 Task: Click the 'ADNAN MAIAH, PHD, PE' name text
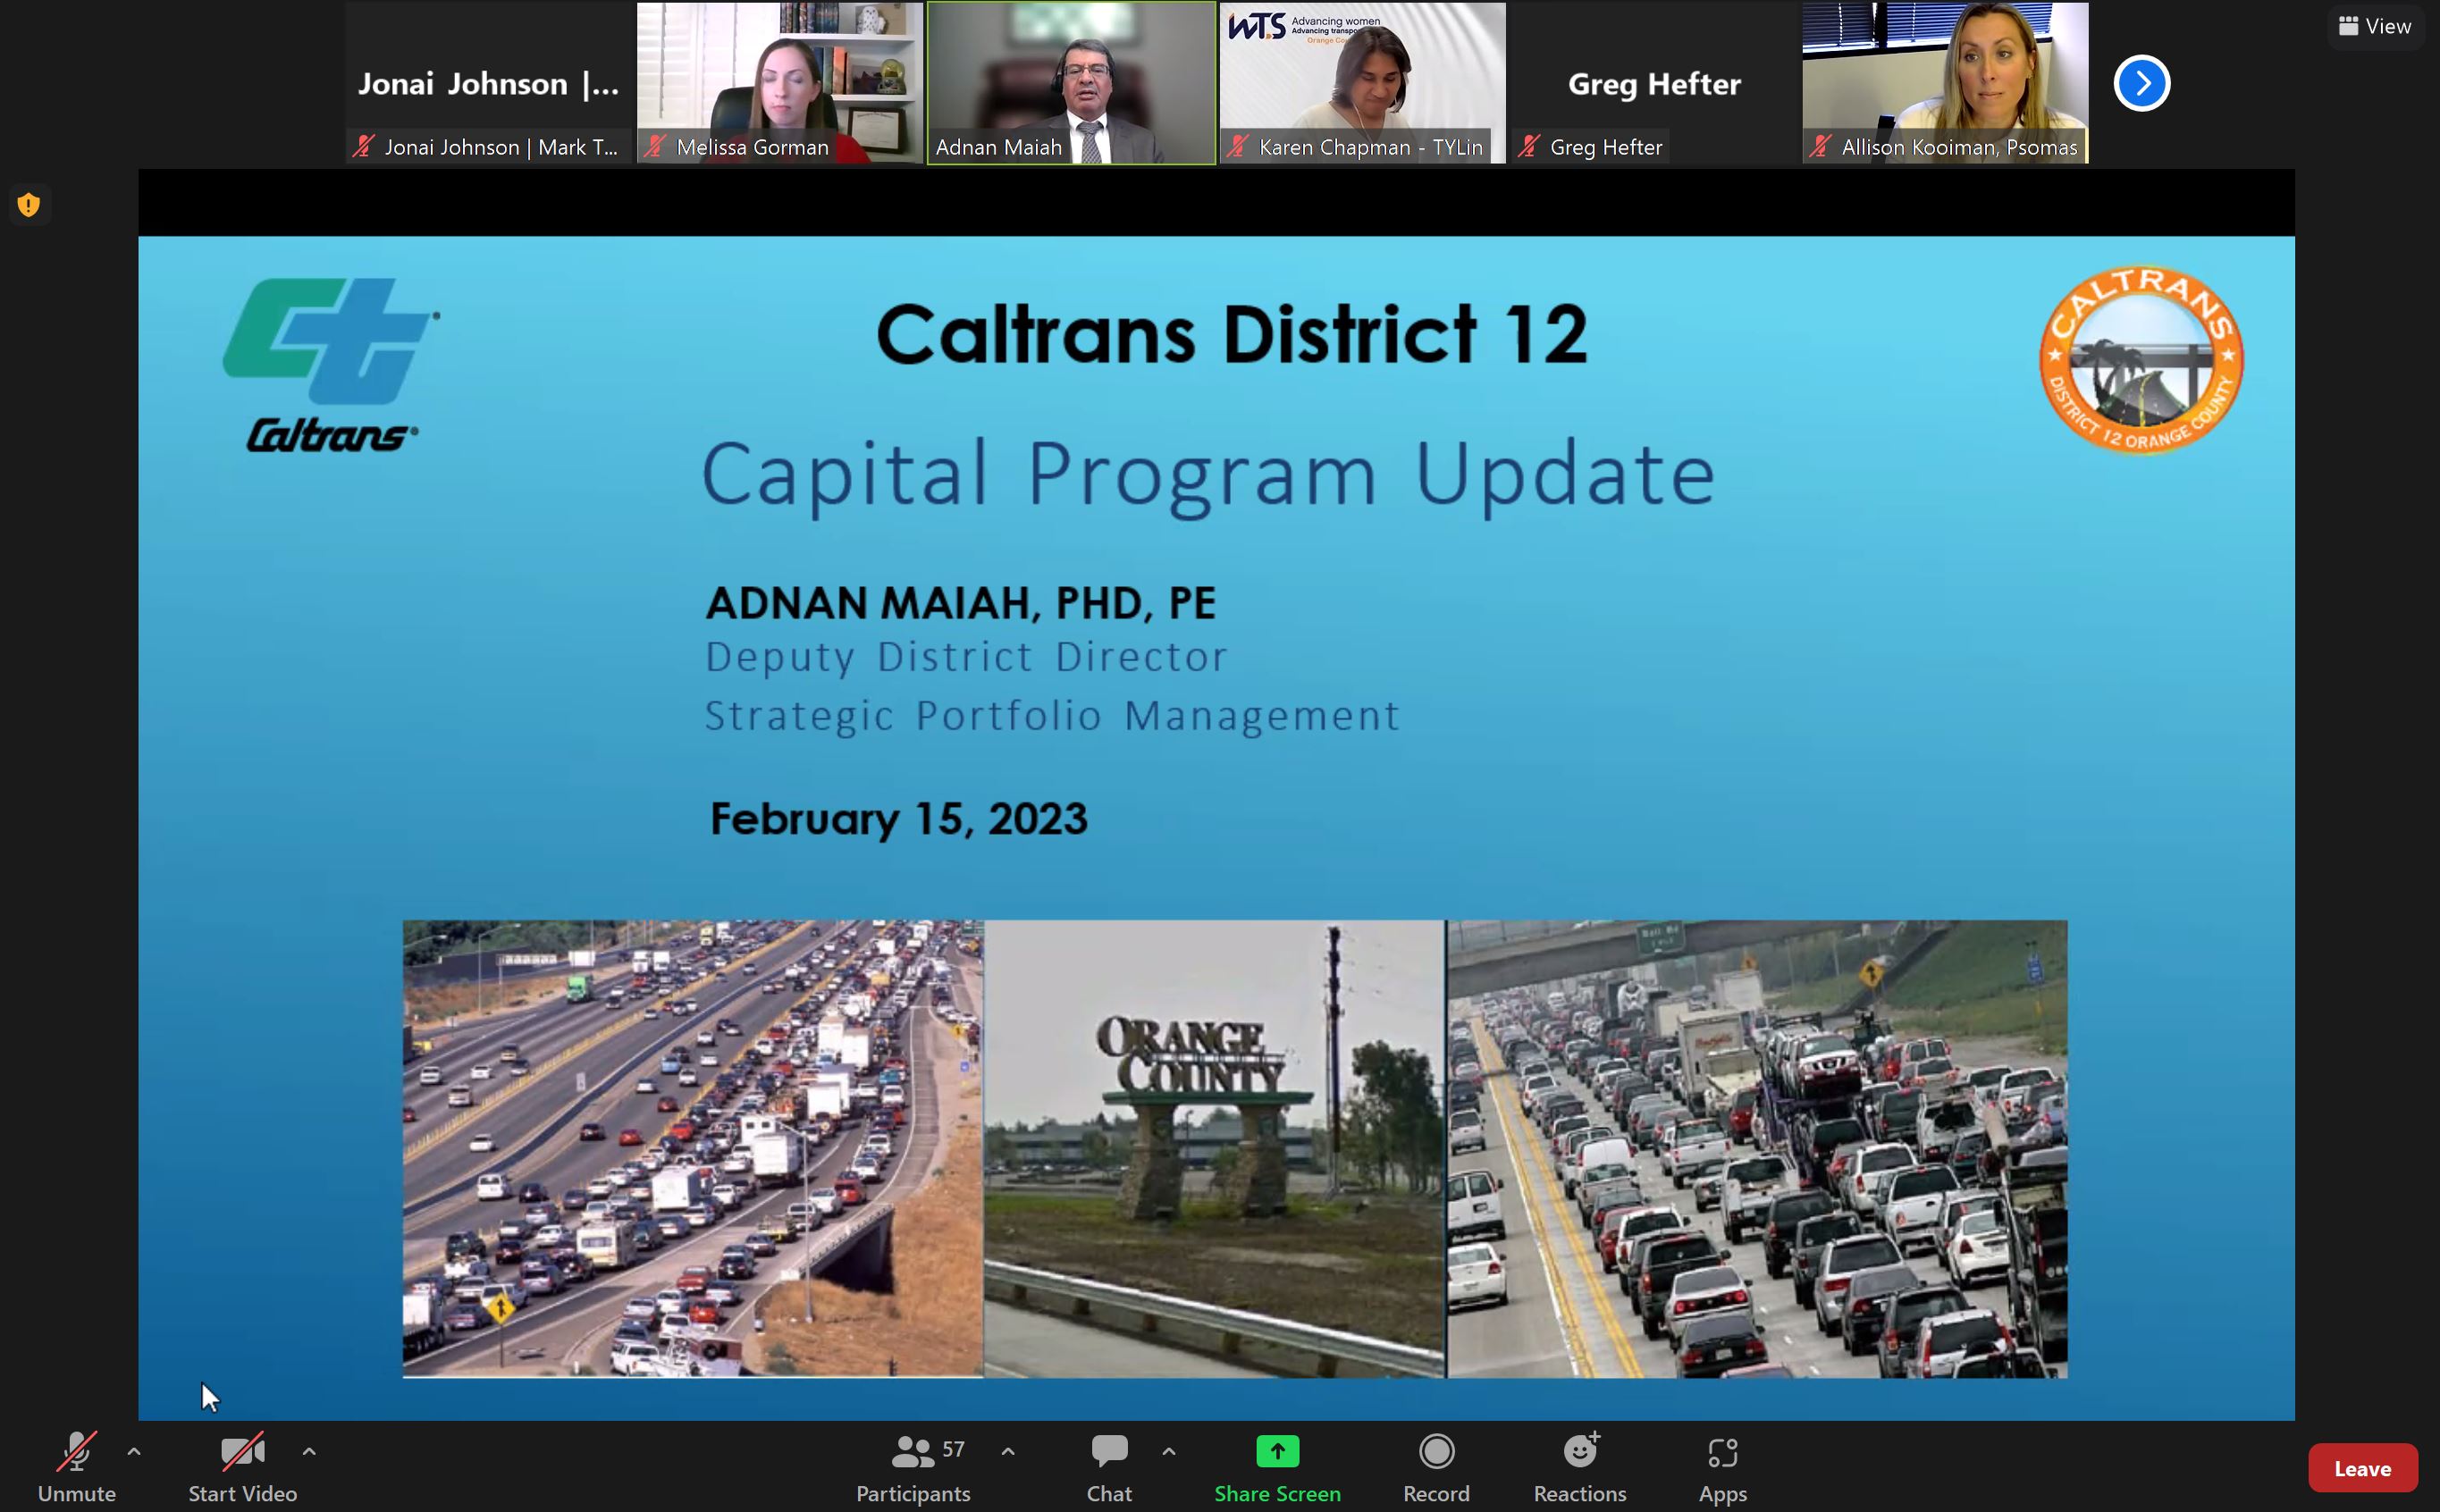961,603
